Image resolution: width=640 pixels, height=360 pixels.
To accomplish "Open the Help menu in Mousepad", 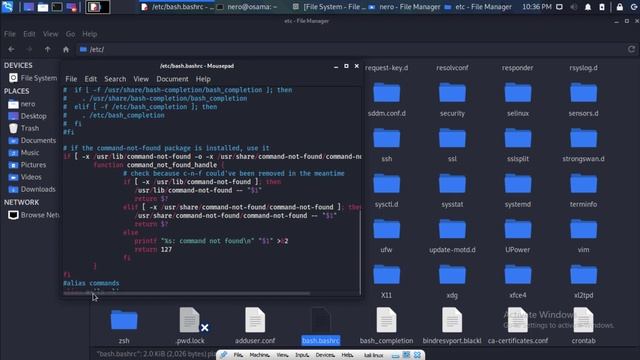I will point(203,79).
